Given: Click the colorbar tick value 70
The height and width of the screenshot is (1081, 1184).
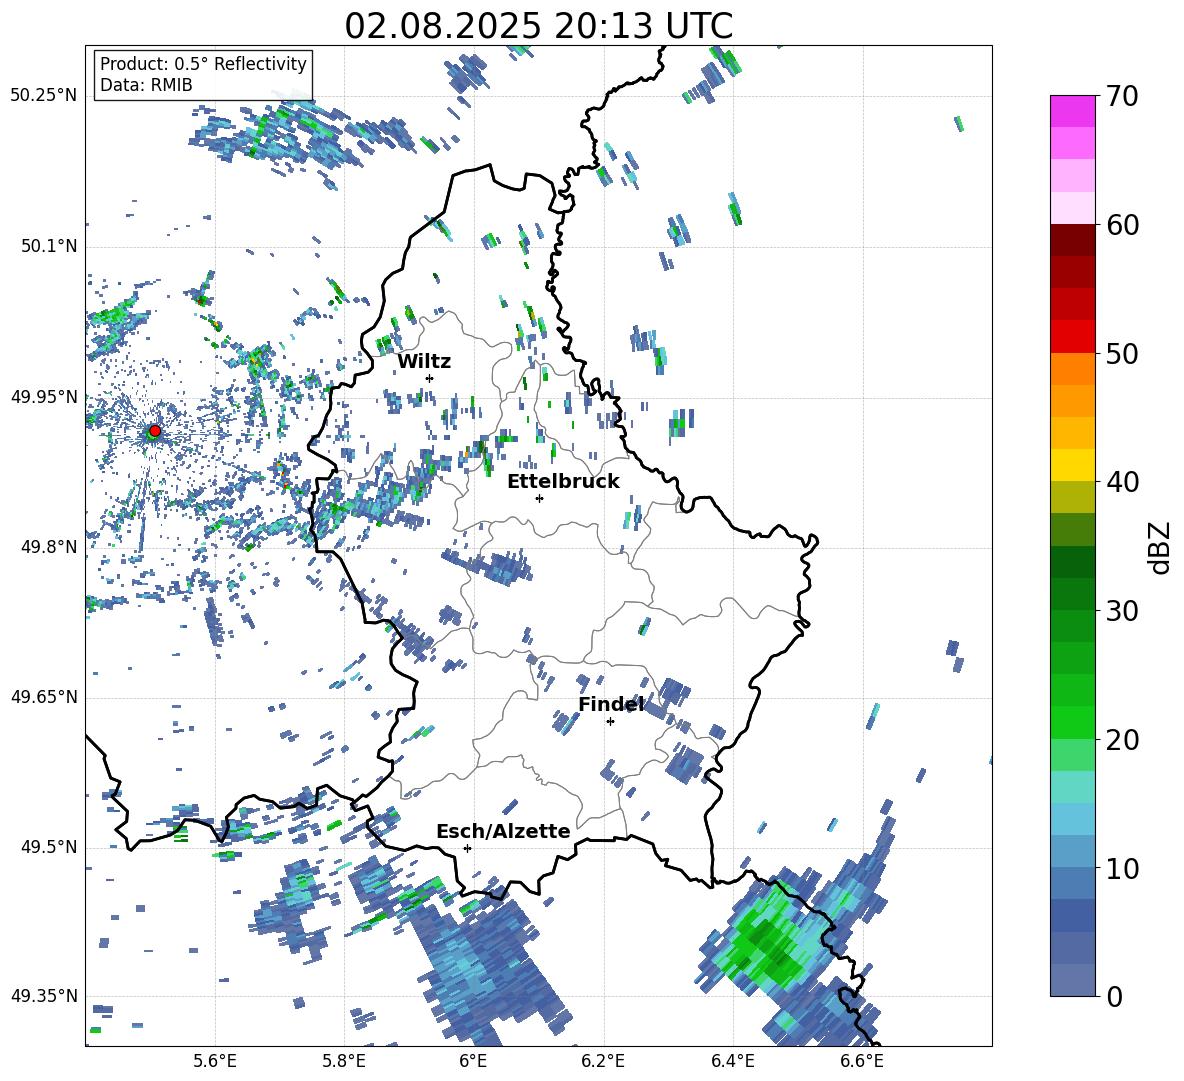Looking at the screenshot, I should (x=1122, y=97).
